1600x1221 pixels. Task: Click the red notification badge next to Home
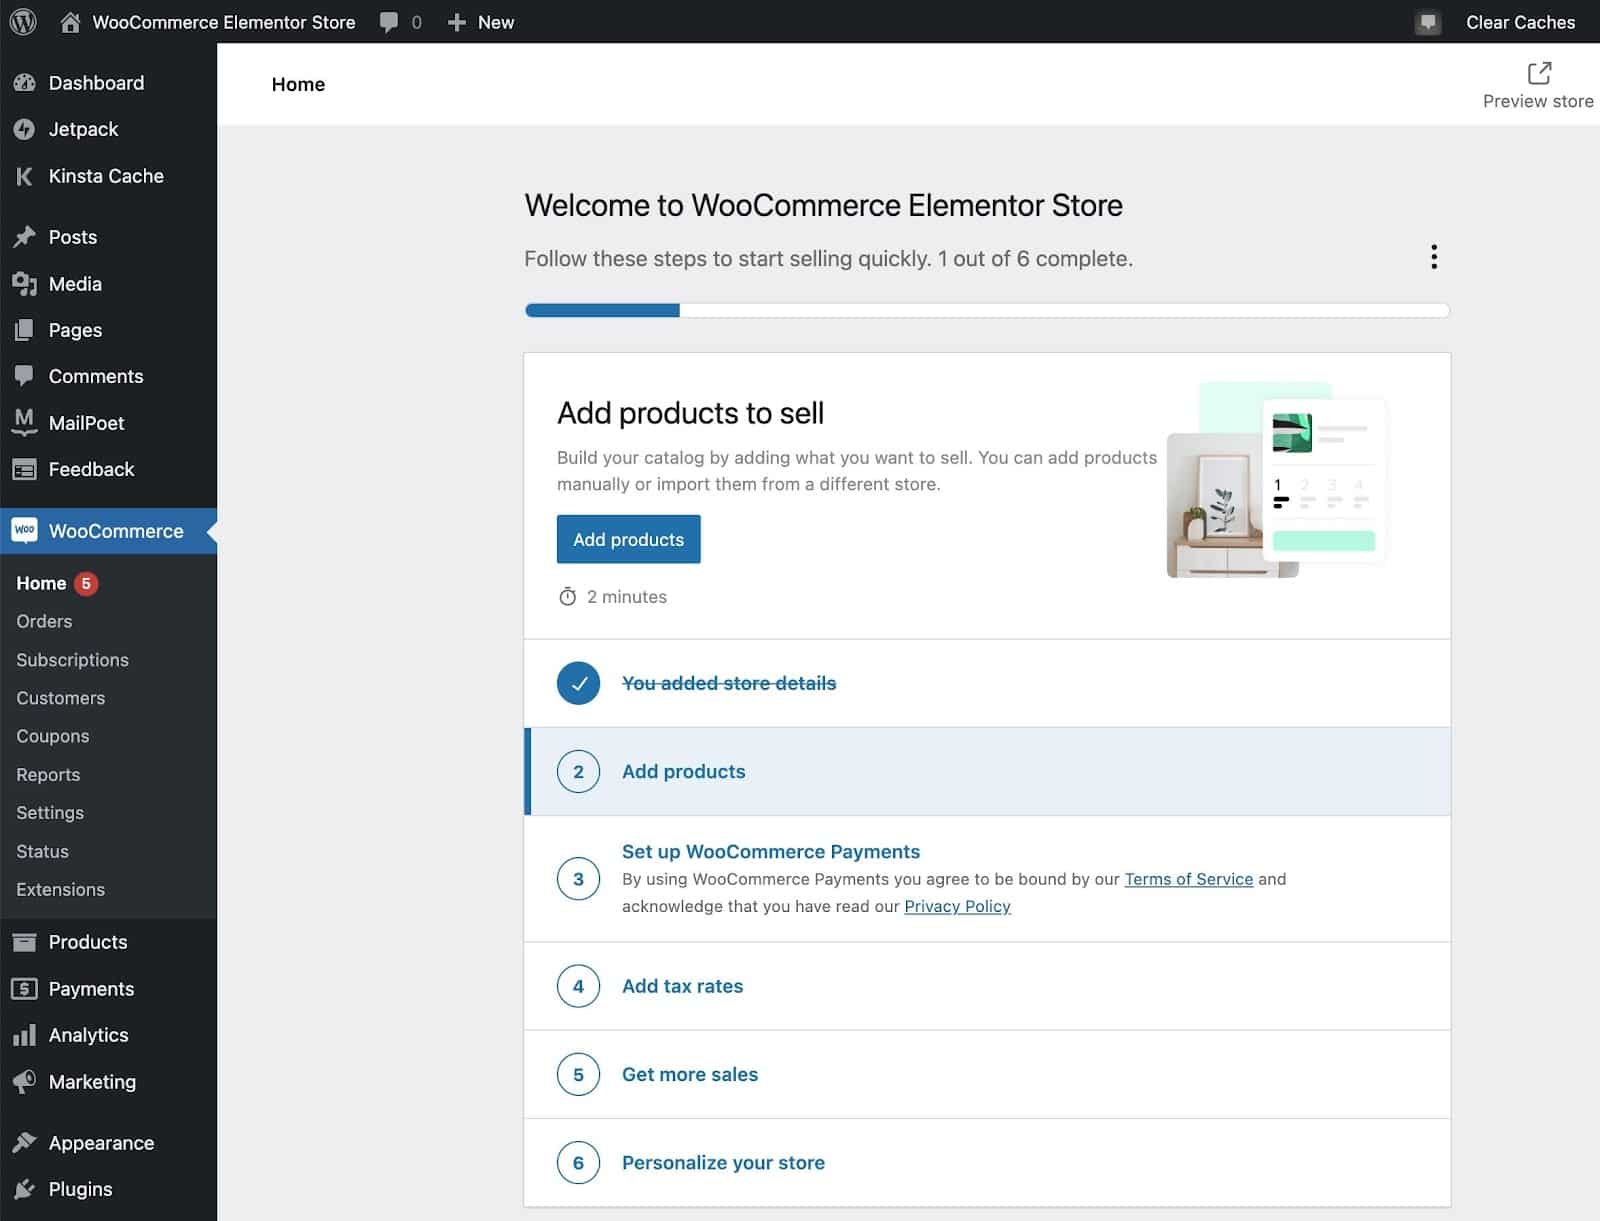[84, 583]
